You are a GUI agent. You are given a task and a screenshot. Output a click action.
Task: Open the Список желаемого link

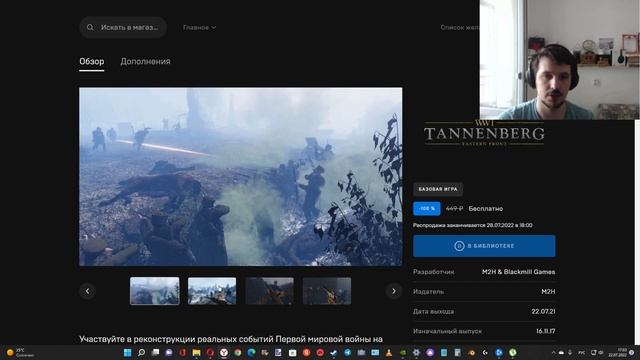tap(460, 27)
